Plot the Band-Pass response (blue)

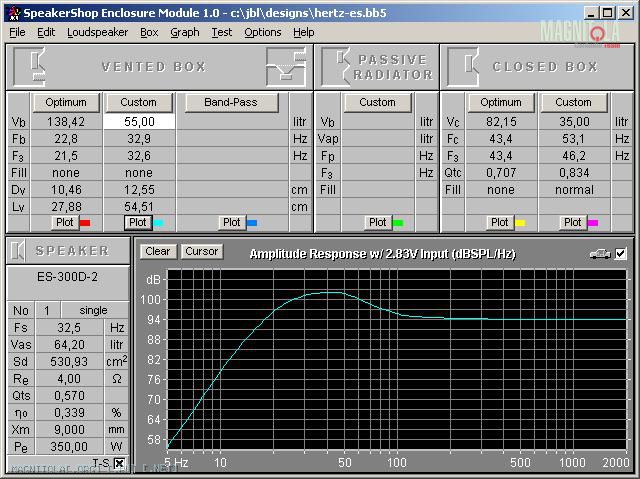coord(231,222)
